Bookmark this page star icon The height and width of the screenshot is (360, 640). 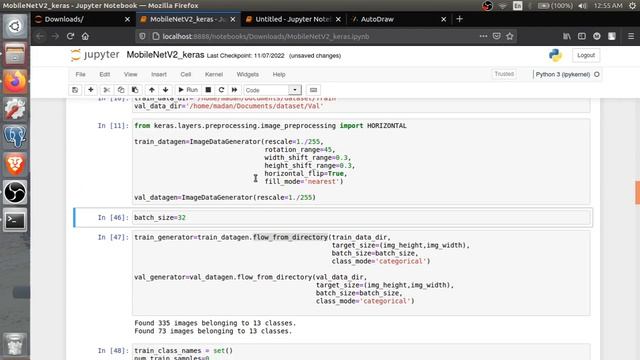coord(509,36)
